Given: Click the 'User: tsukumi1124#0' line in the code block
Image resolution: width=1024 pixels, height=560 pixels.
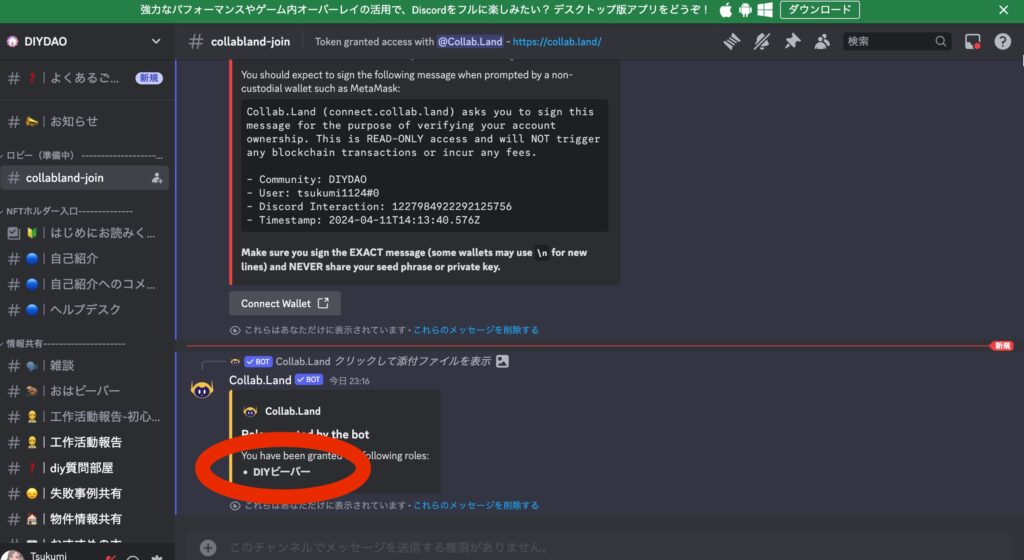Looking at the screenshot, I should tap(312, 193).
